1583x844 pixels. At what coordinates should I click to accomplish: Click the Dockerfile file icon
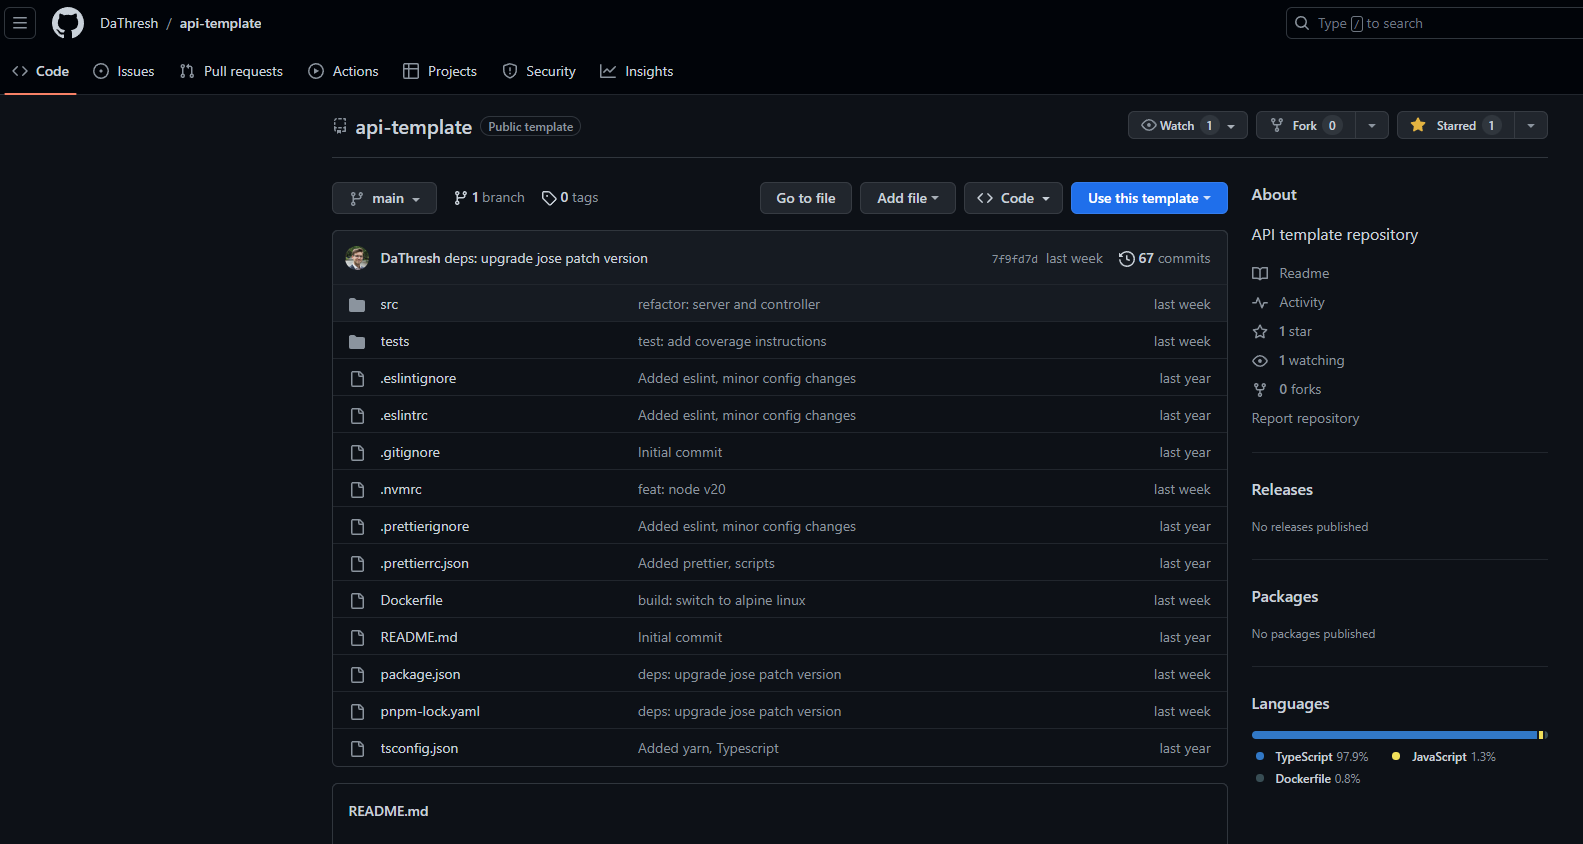click(x=357, y=601)
